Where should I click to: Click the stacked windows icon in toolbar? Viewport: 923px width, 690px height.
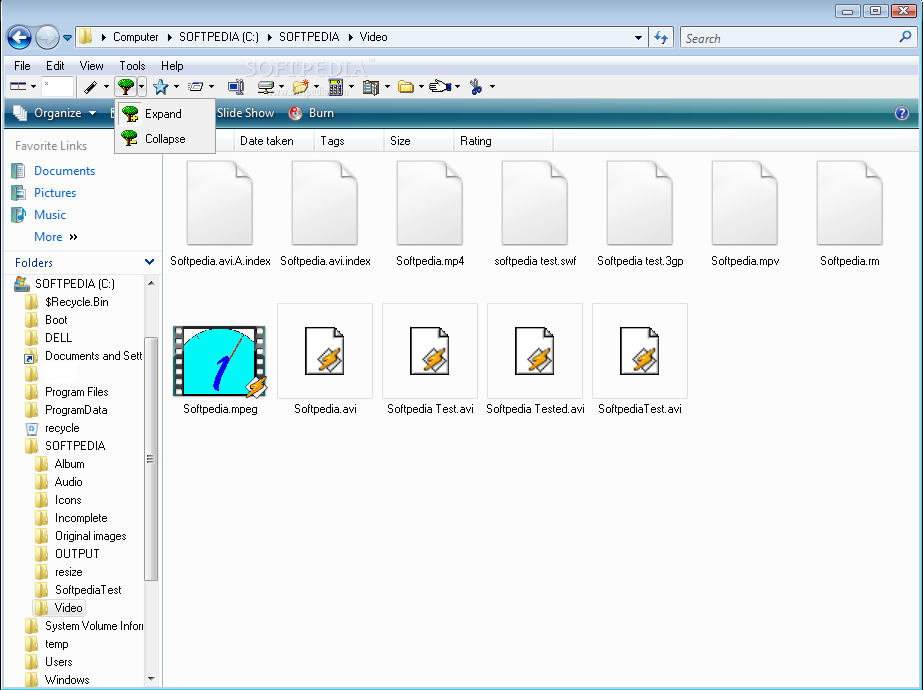coord(195,87)
